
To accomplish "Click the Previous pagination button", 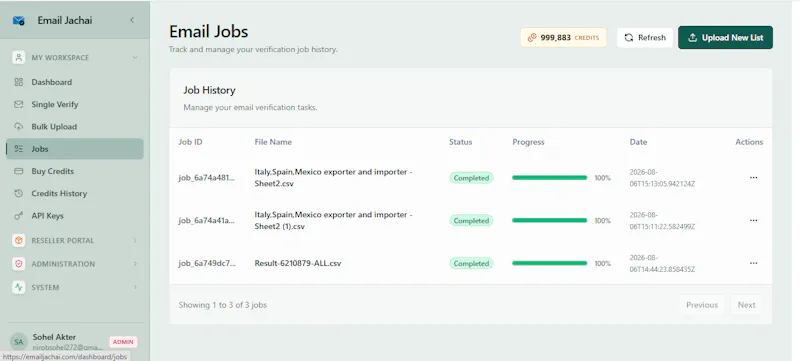I will pos(702,305).
